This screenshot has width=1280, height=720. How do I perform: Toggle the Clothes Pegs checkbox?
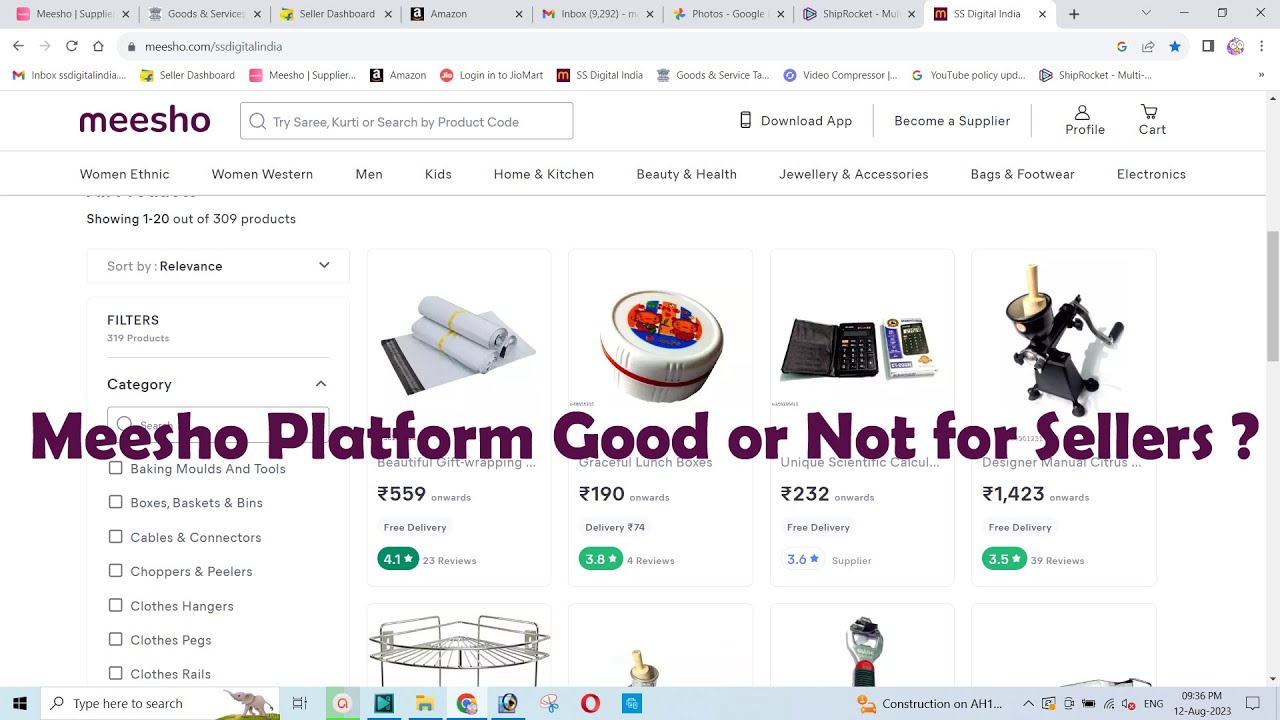116,639
